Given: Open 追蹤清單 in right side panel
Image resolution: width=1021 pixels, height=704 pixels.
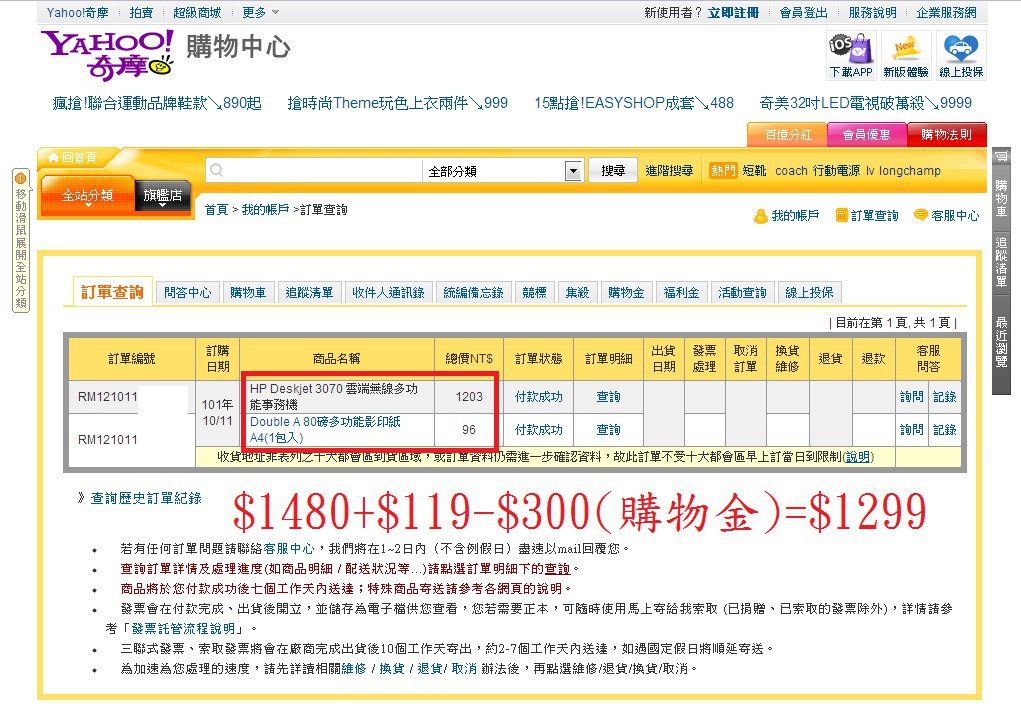Looking at the screenshot, I should click(1001, 262).
